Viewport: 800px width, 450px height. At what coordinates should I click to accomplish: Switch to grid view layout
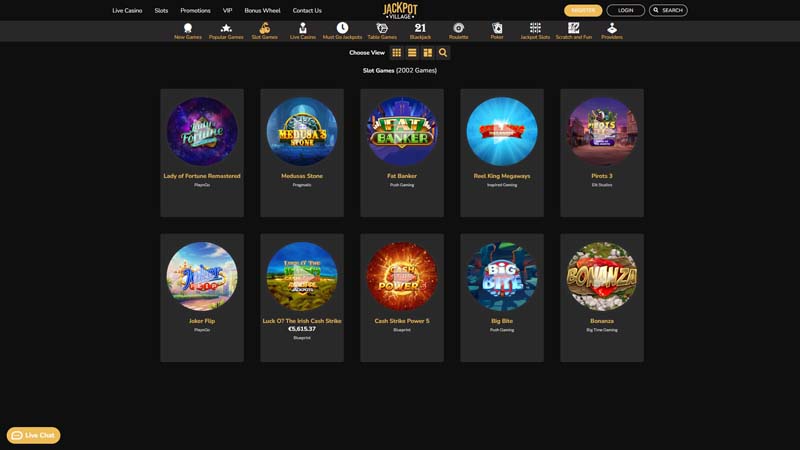tap(396, 53)
